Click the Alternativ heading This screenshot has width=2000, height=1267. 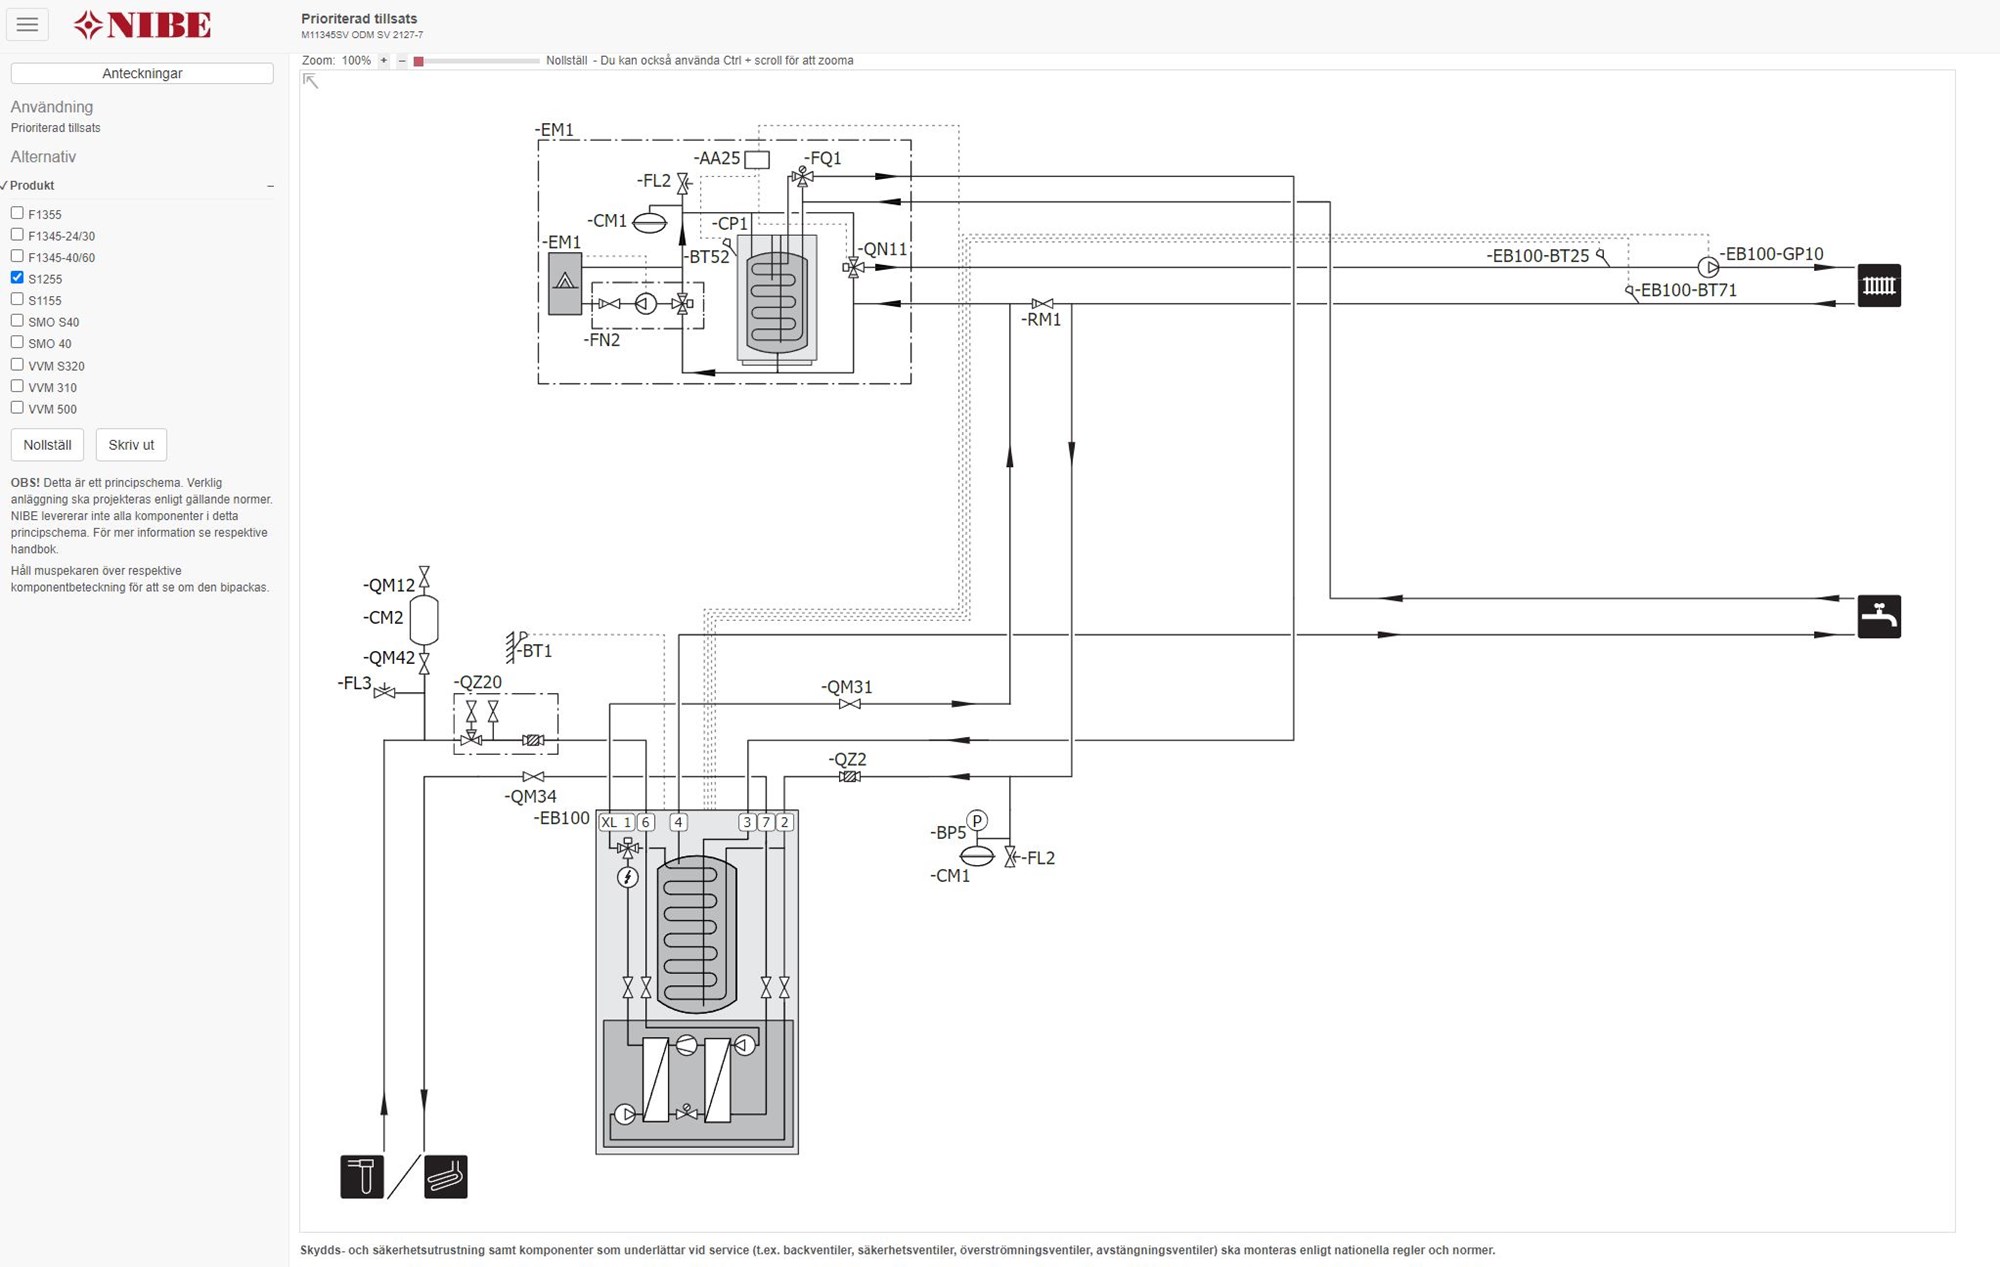tap(43, 157)
